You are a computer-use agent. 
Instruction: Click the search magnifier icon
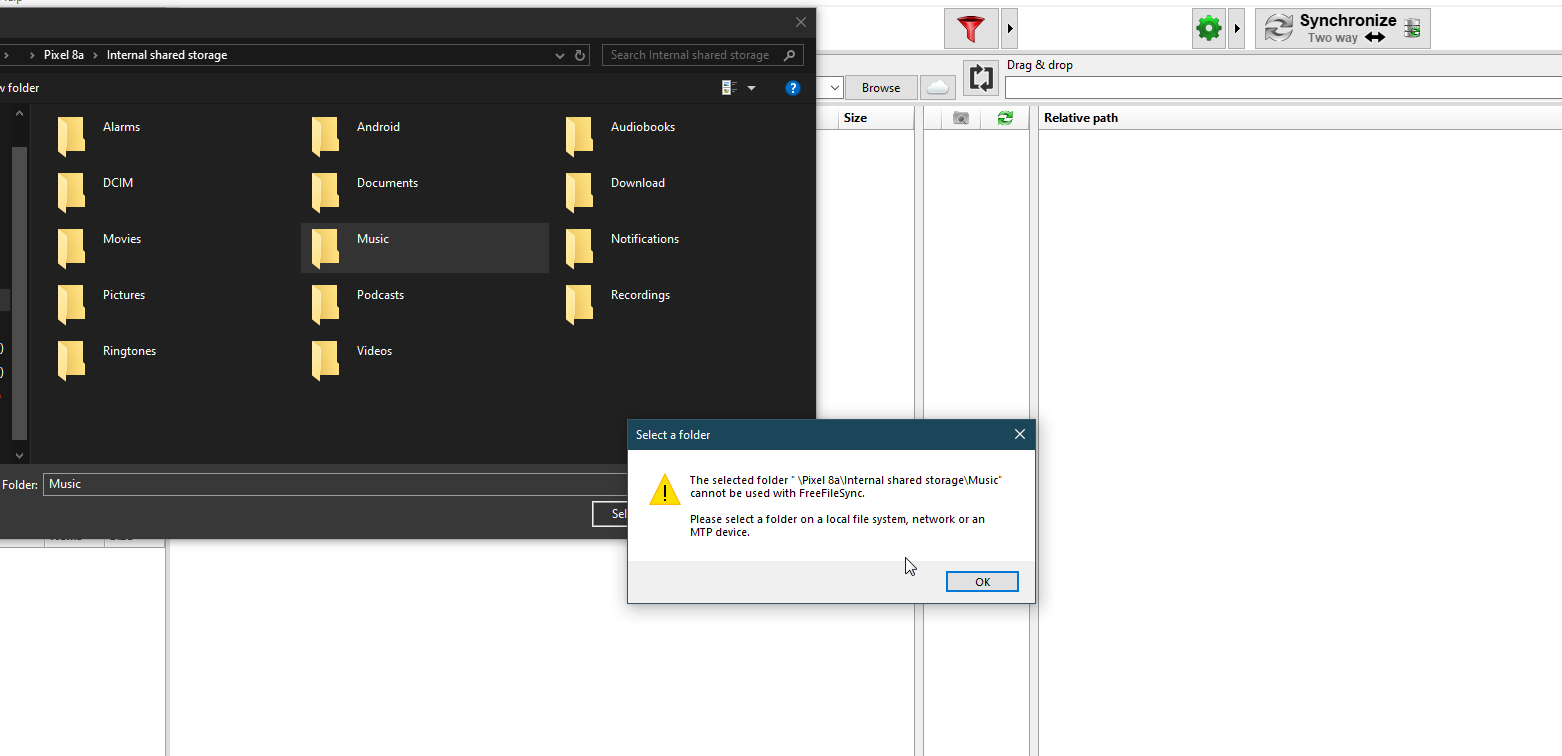coord(790,55)
